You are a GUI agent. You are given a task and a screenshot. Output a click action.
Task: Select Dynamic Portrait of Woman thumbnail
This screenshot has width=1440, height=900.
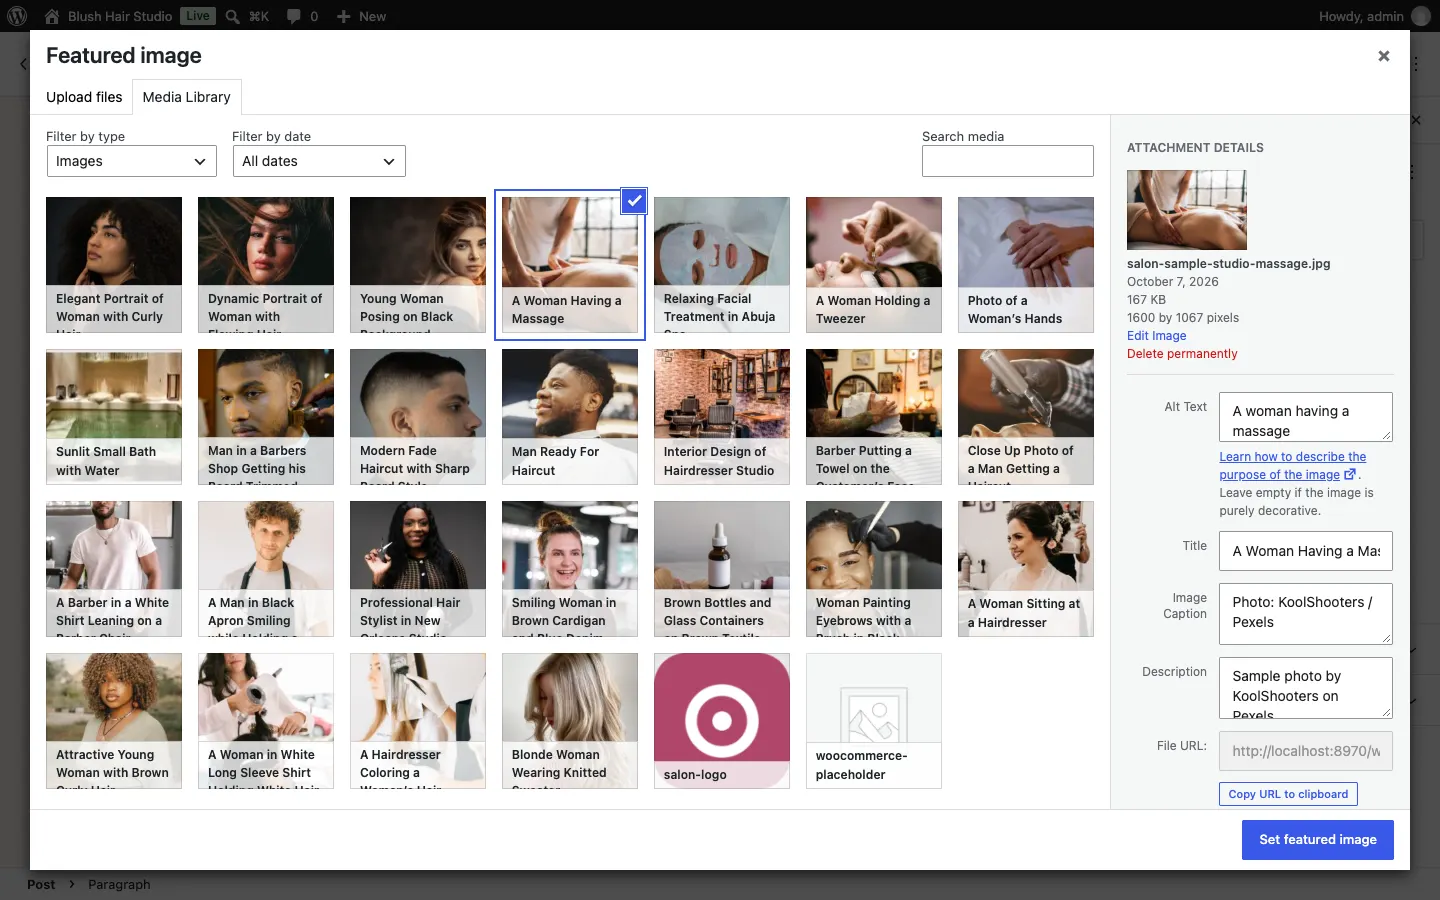[x=266, y=265]
